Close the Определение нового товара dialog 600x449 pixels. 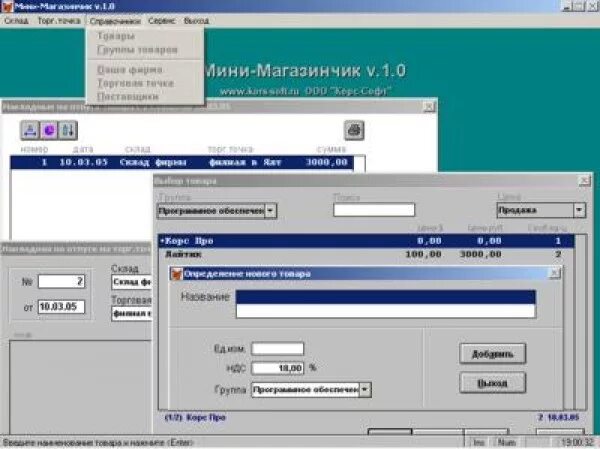click(554, 273)
